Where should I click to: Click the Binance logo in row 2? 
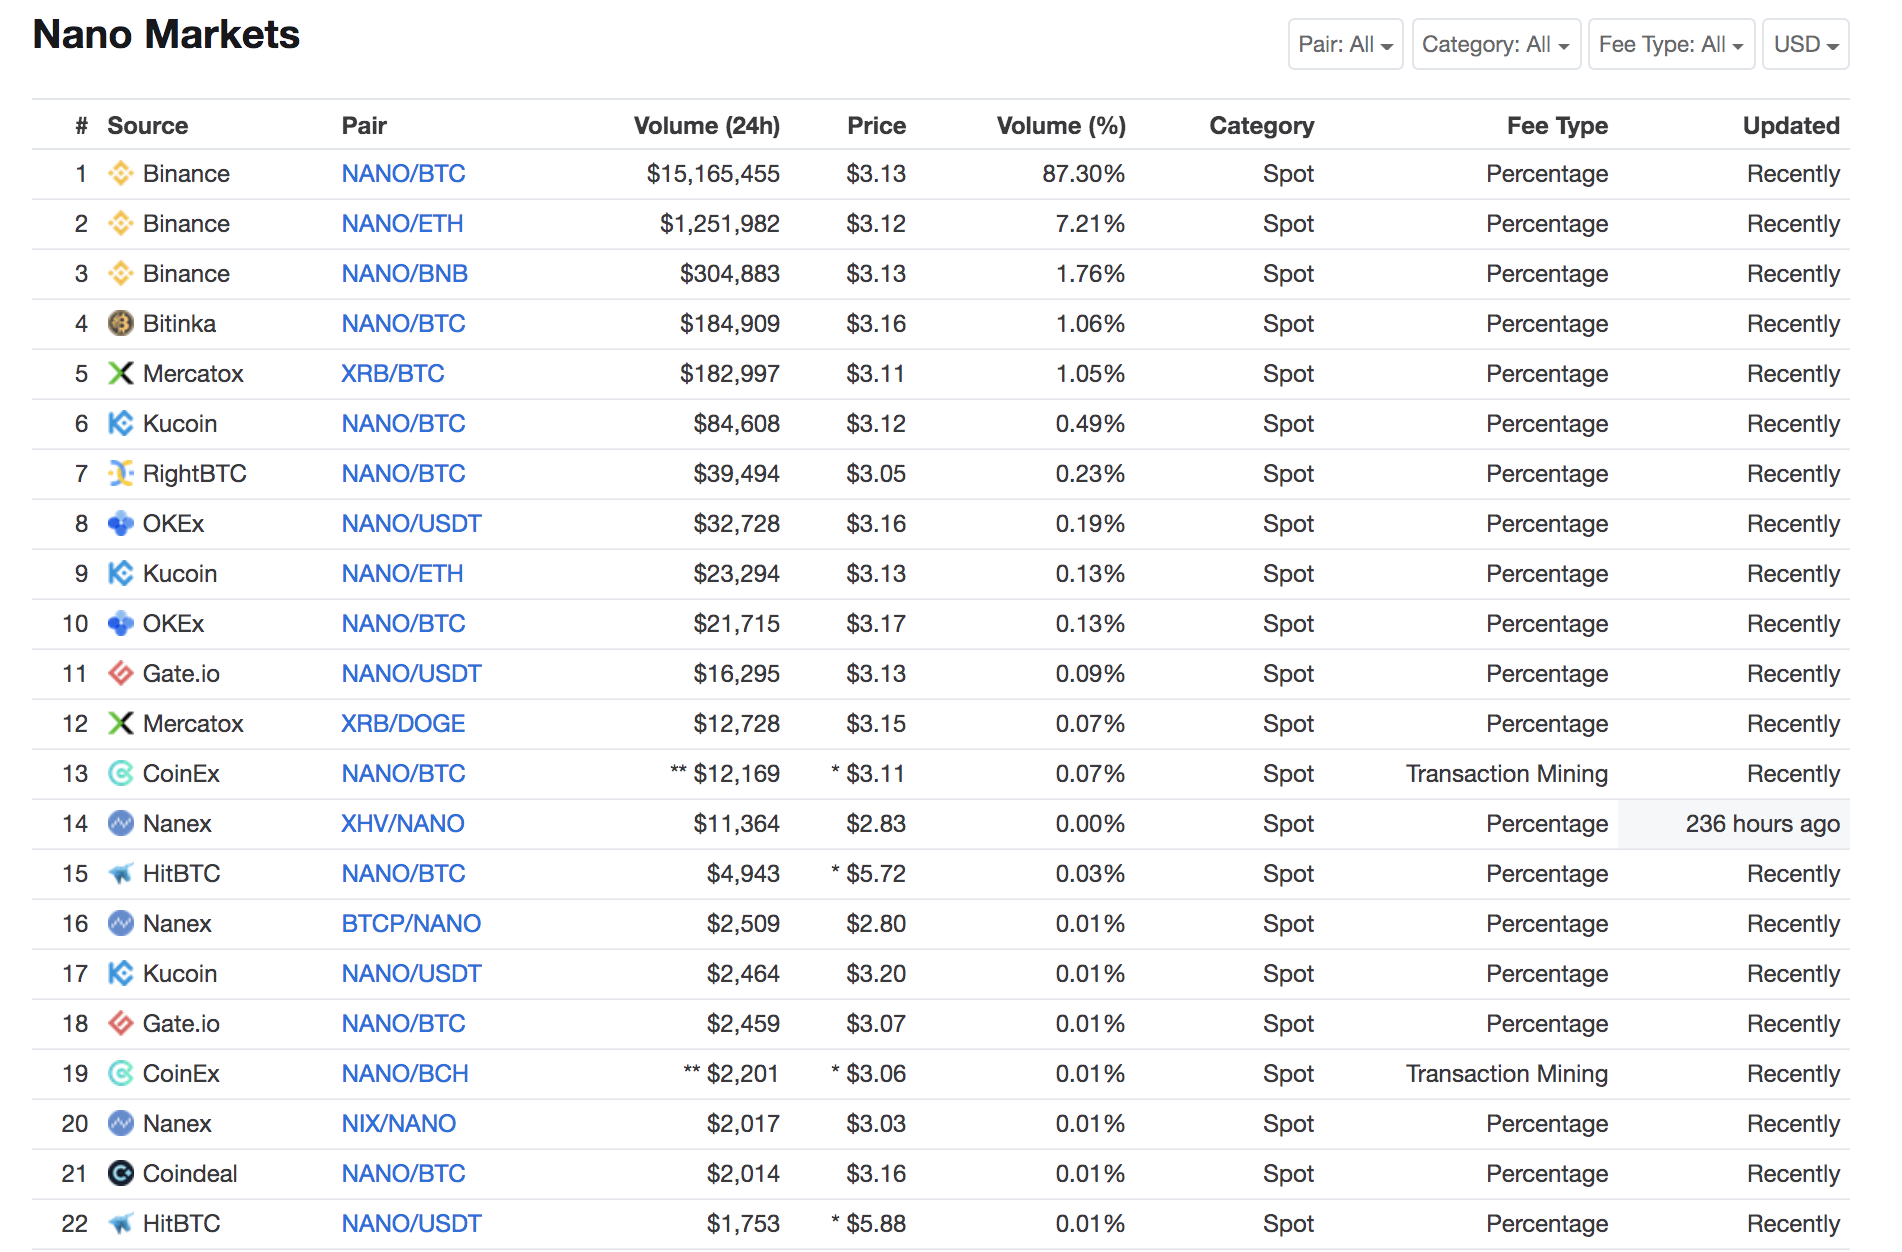(121, 224)
